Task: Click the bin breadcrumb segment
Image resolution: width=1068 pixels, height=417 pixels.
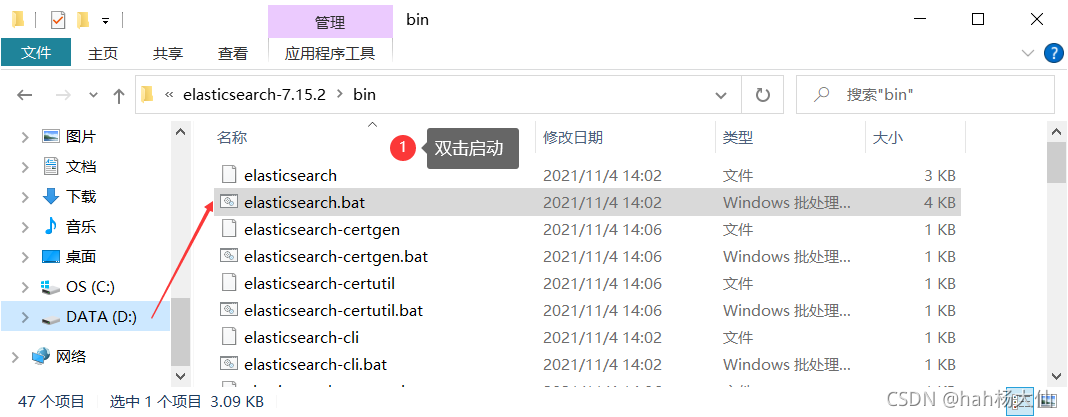Action: (364, 95)
